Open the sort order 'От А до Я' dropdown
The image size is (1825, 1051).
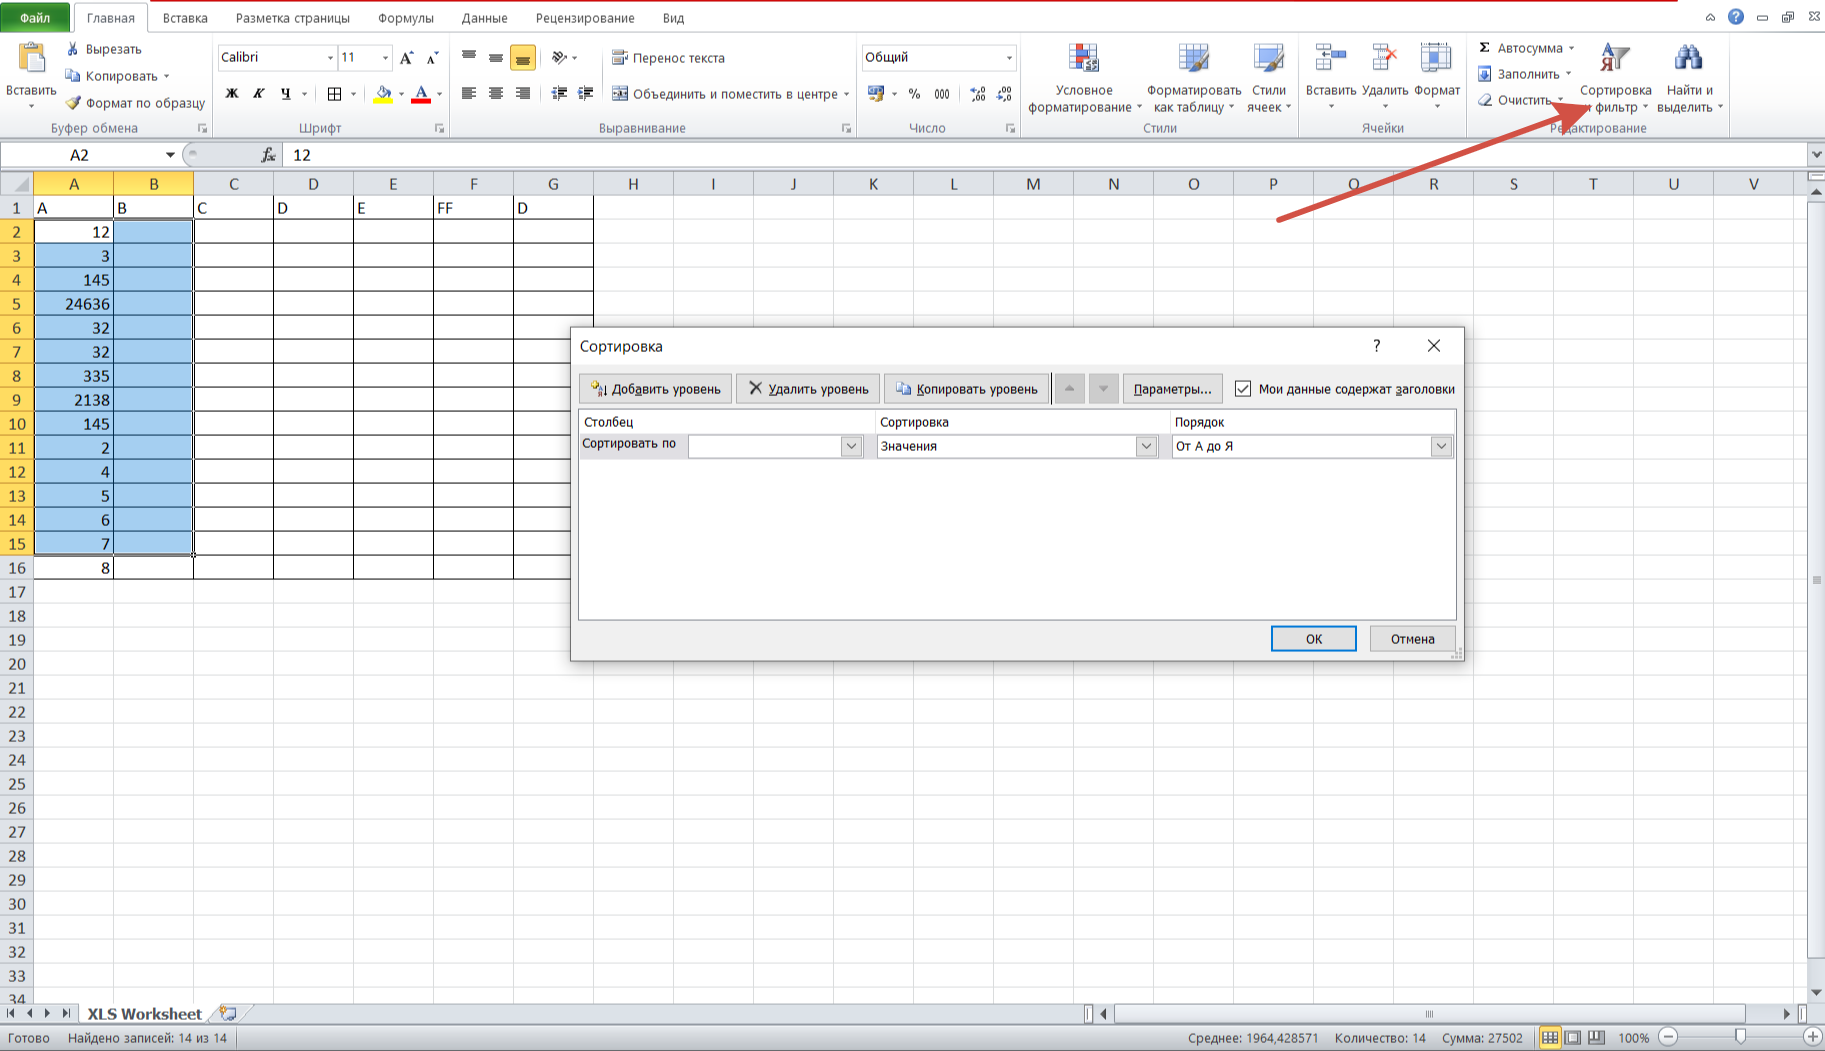click(x=1440, y=446)
